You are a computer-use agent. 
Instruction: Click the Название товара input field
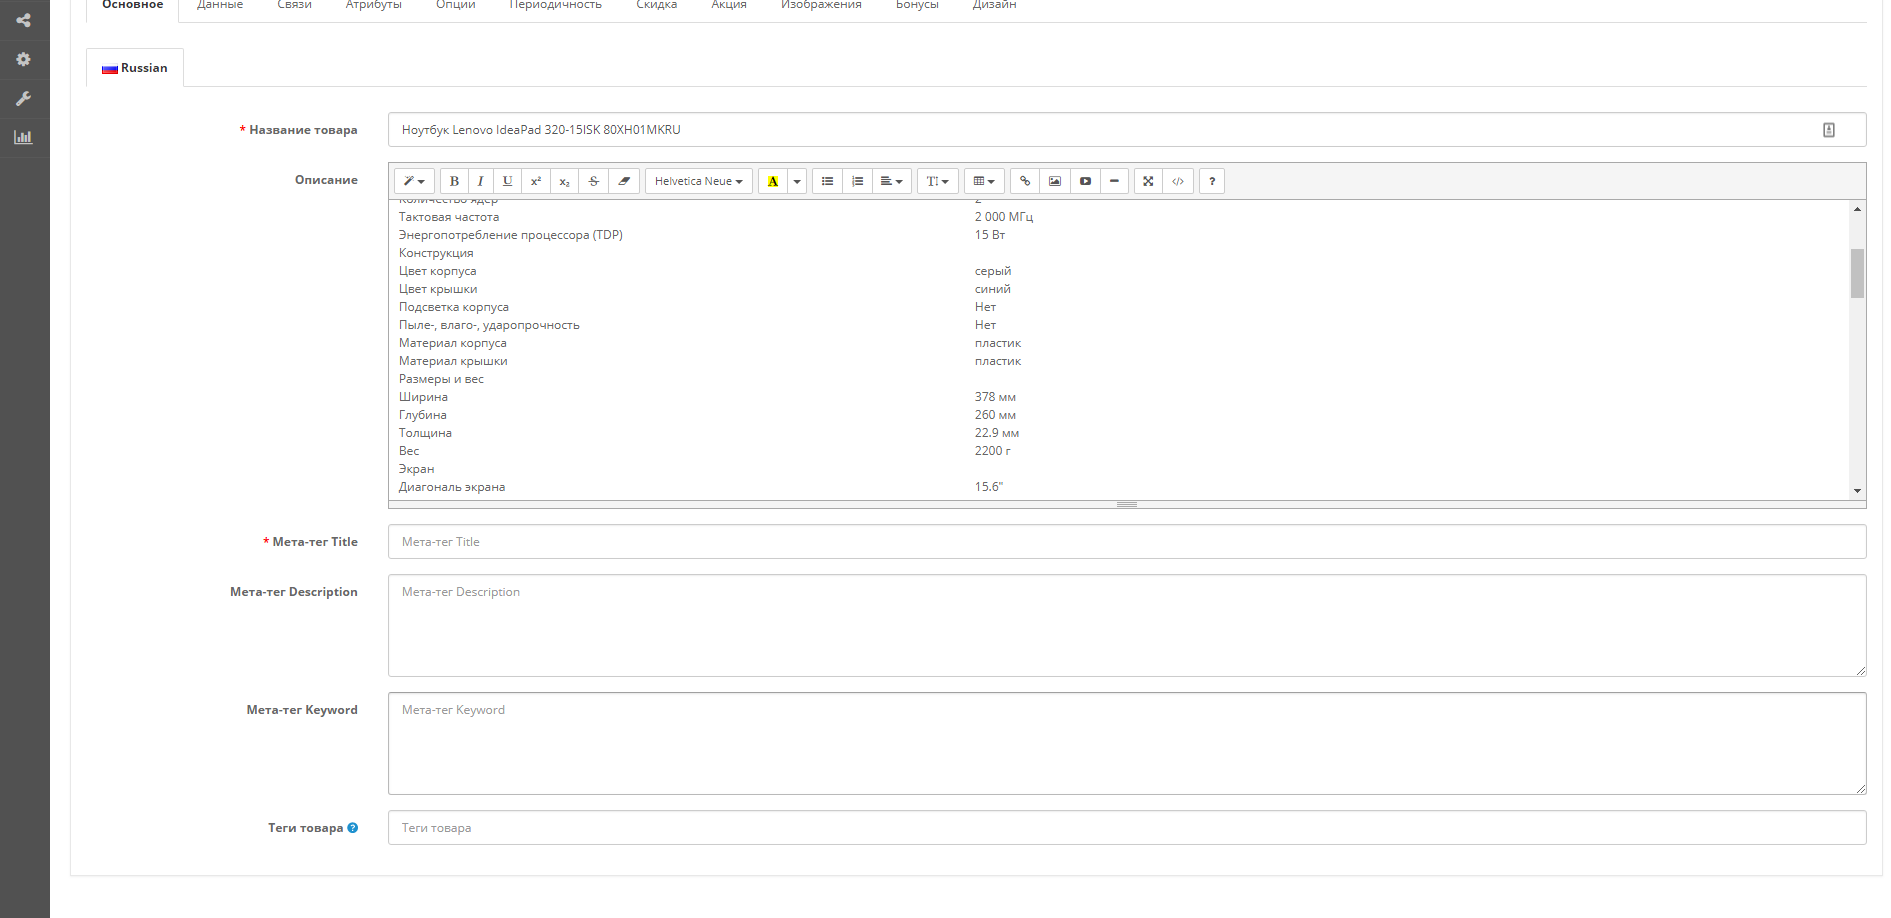point(1127,130)
